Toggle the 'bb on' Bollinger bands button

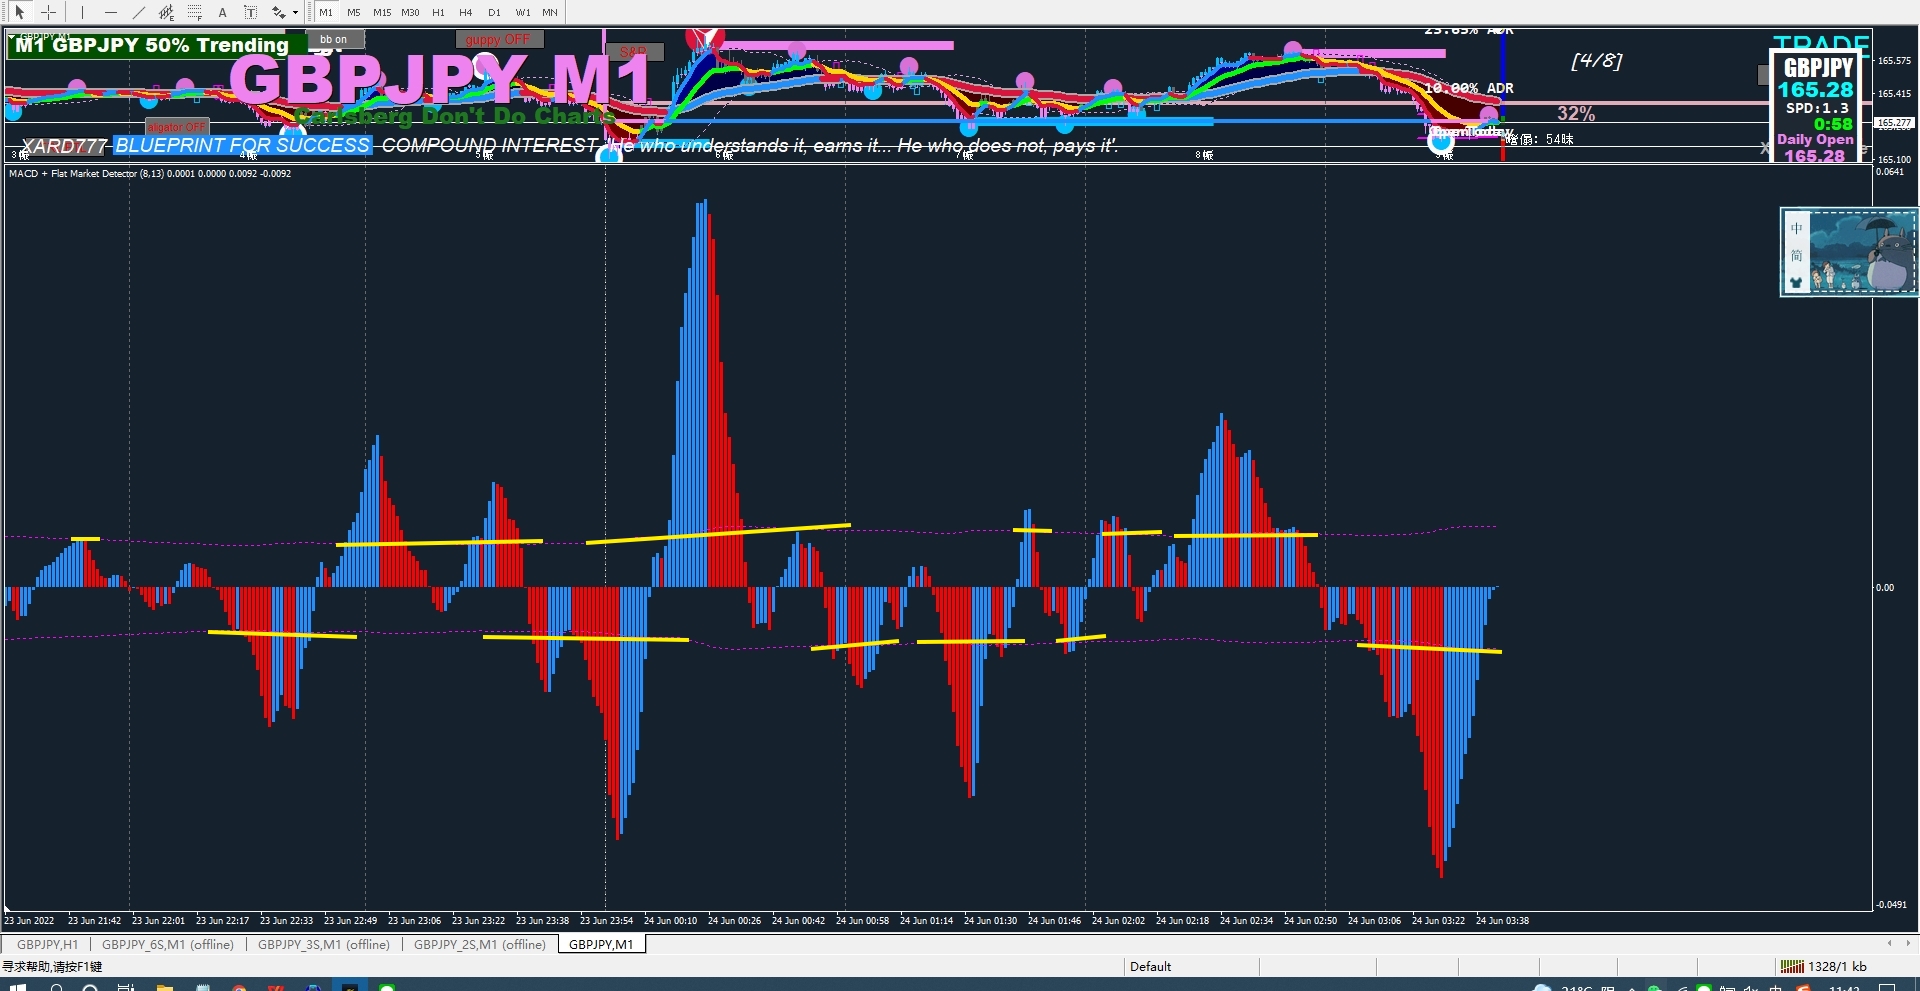tap(335, 39)
